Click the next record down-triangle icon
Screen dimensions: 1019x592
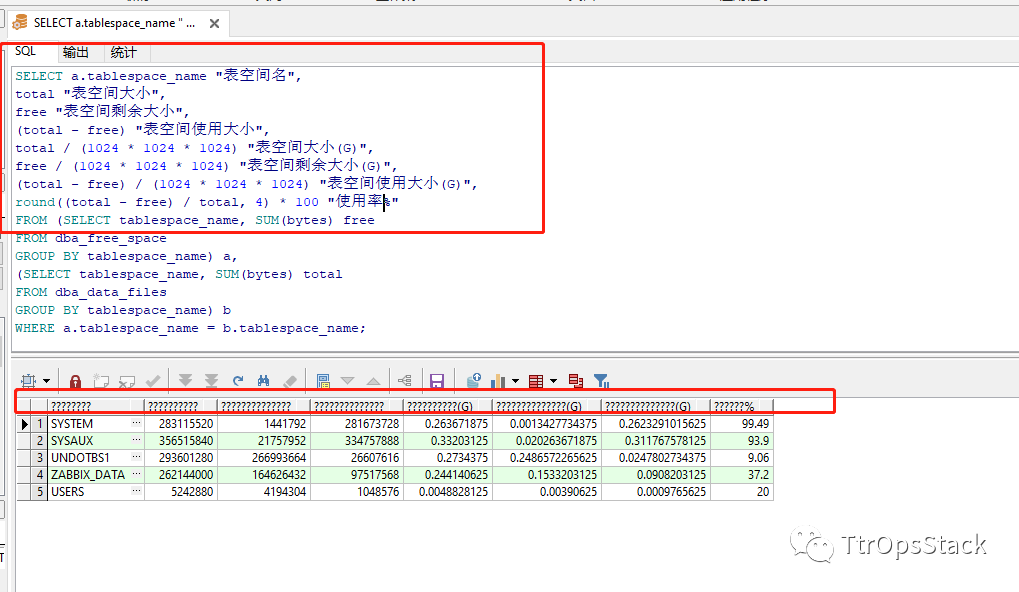pos(348,381)
